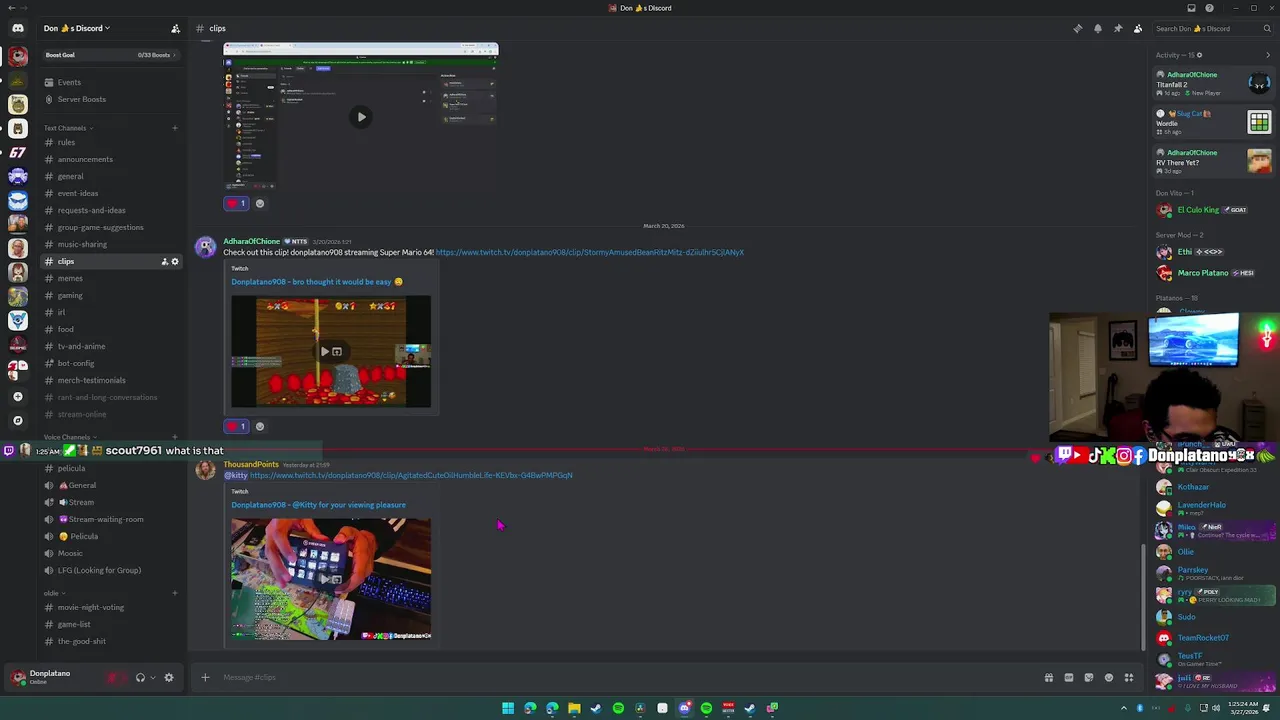The height and width of the screenshot is (720, 1280).
Task: Expand the Activity panel chevron
Action: tap(1268, 55)
